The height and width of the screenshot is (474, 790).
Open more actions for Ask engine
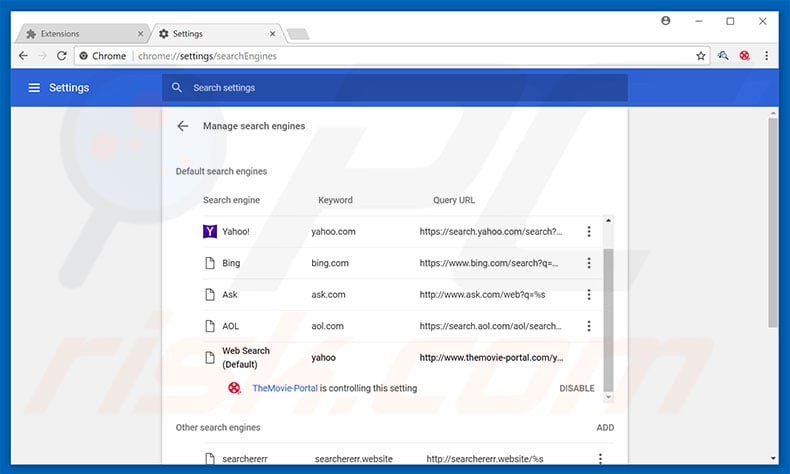[x=588, y=295]
